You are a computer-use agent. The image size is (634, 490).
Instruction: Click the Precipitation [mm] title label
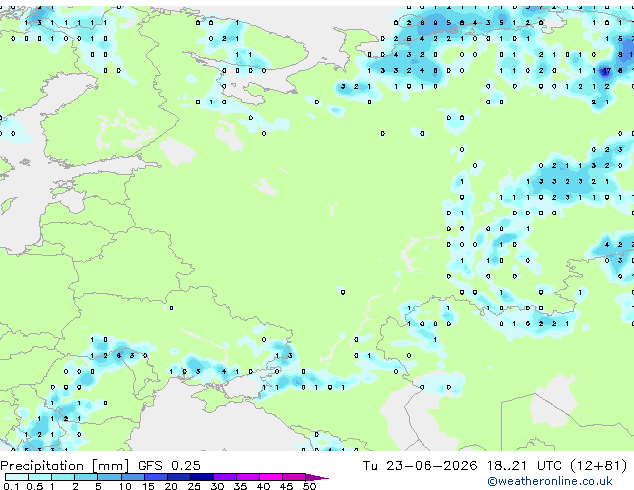coord(65,466)
